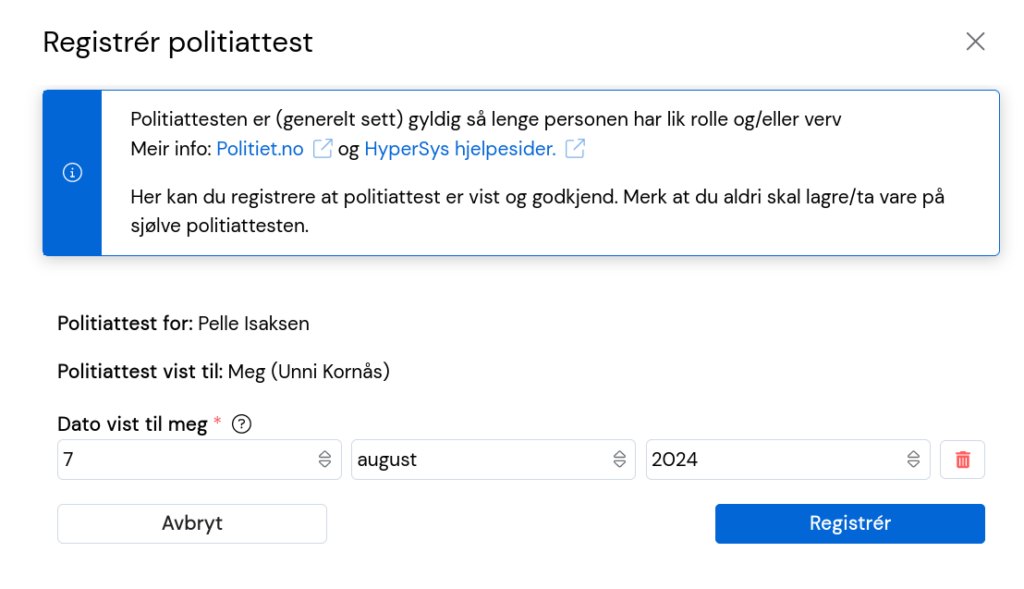Click the year selector up-down arrows
The width and height of the screenshot is (1024, 589).
click(913, 460)
